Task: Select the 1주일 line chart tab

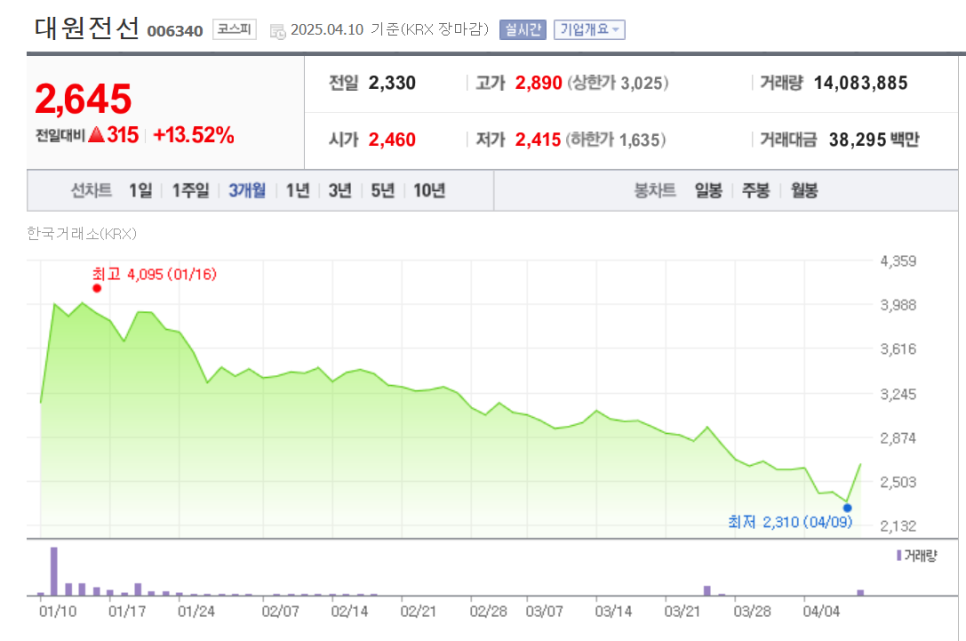Action: click(x=190, y=190)
